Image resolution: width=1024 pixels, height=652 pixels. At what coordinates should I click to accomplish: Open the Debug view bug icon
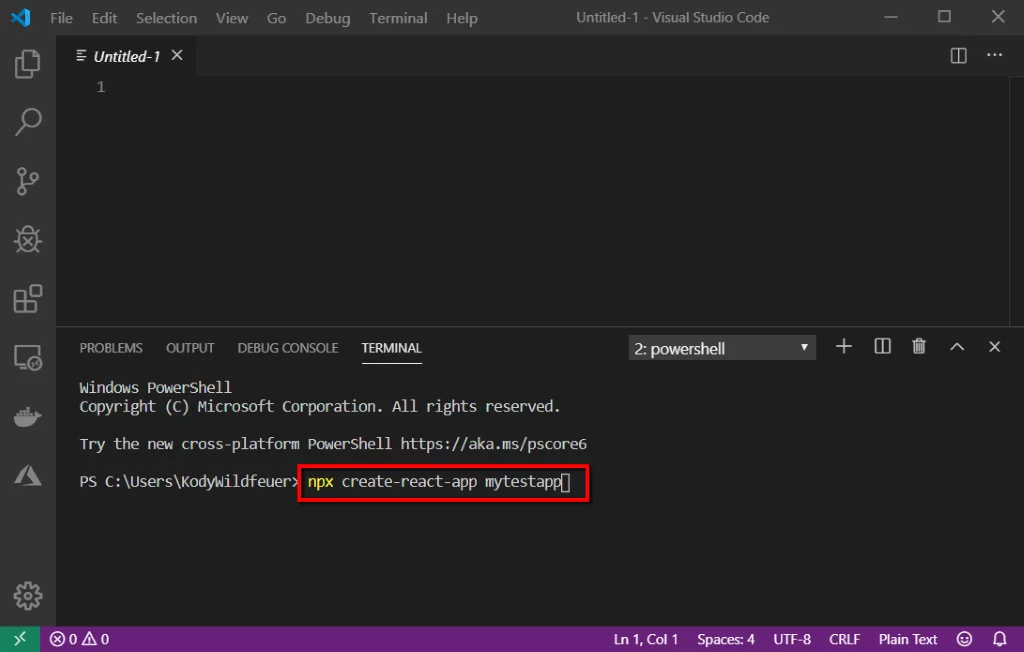[27, 239]
